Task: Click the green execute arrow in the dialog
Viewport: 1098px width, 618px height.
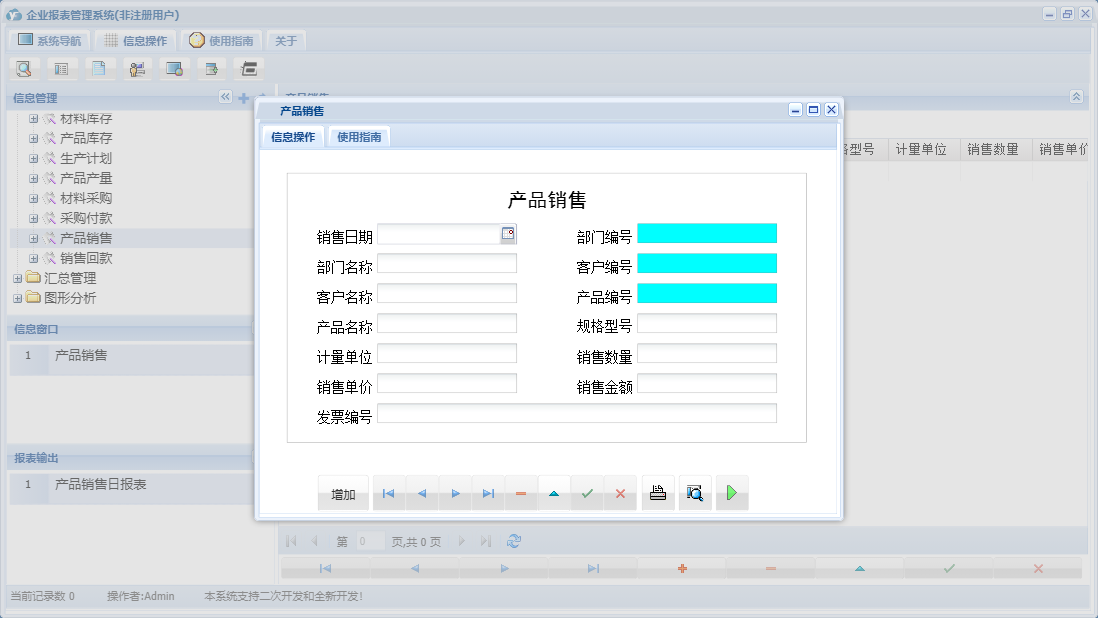Action: point(731,492)
